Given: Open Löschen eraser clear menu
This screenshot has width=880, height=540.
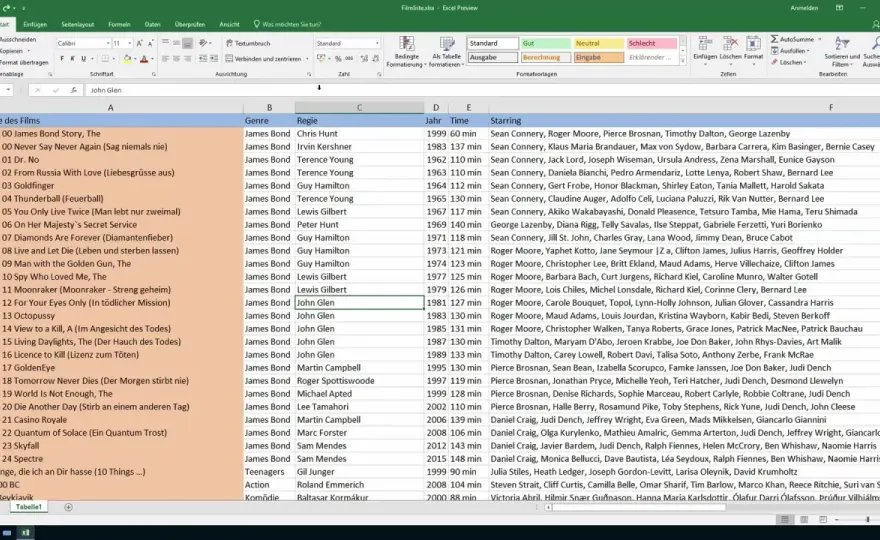Looking at the screenshot, I should tap(789, 62).
